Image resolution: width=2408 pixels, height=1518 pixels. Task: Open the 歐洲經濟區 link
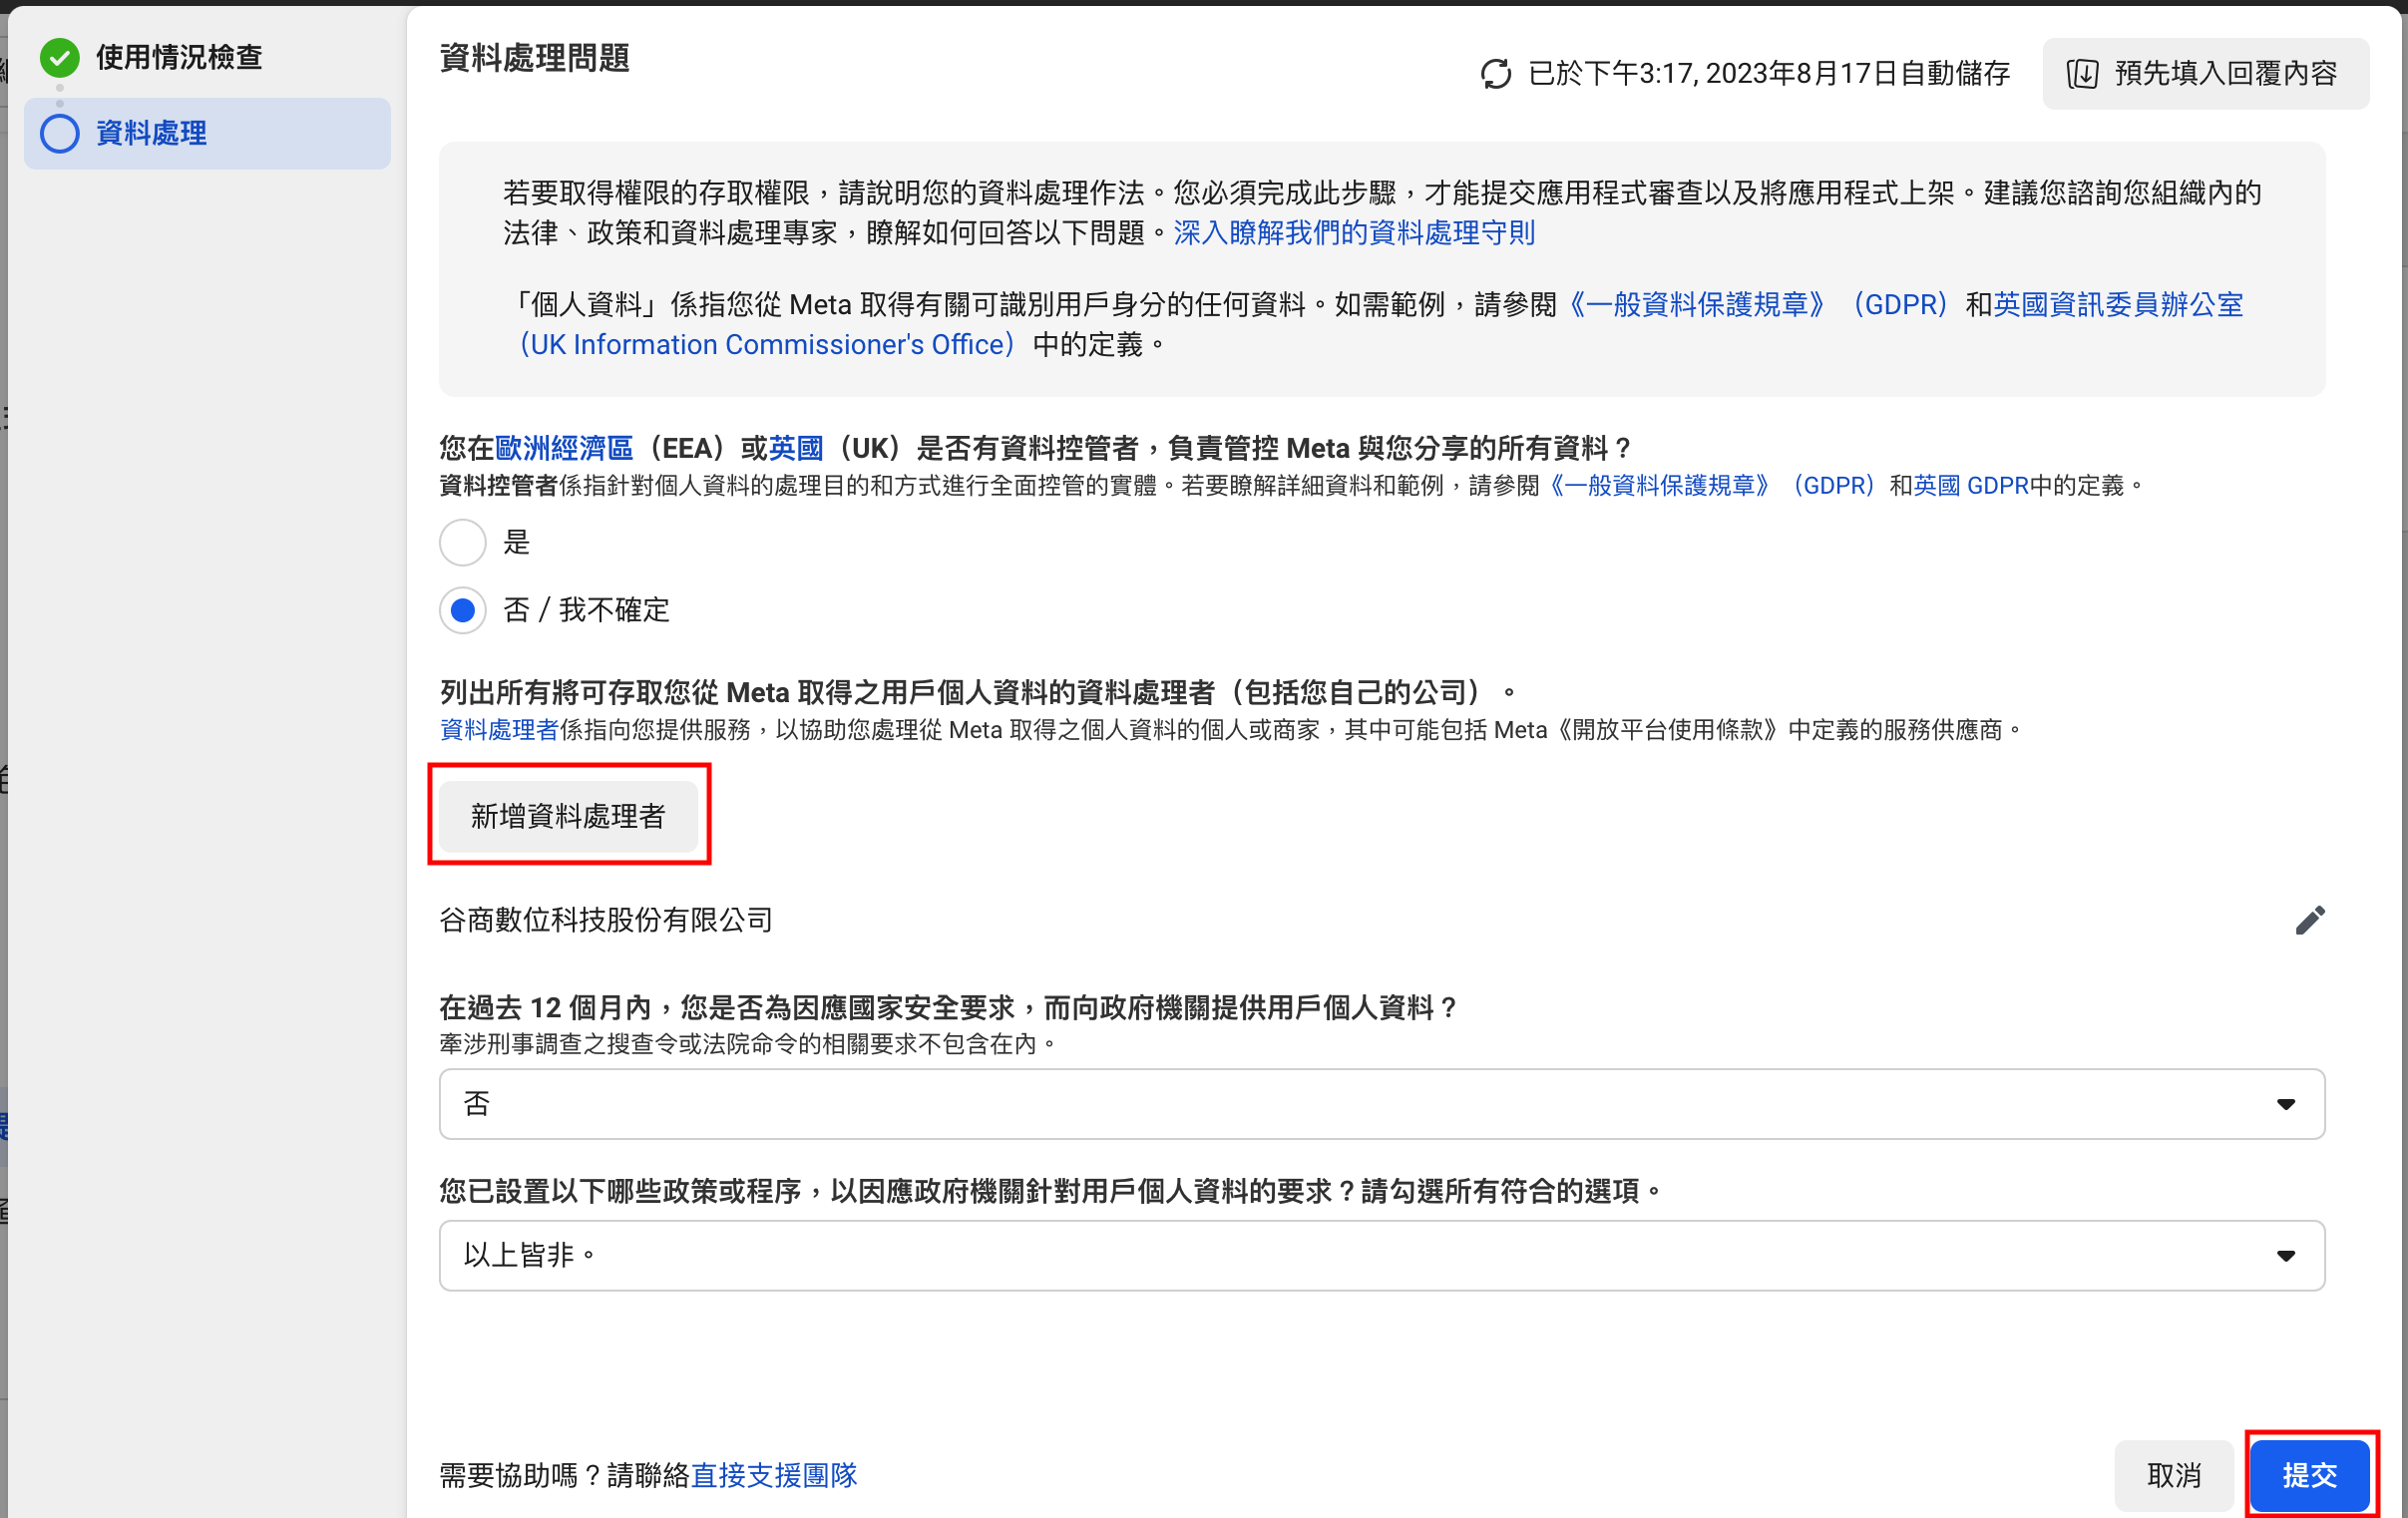pyautogui.click(x=564, y=448)
